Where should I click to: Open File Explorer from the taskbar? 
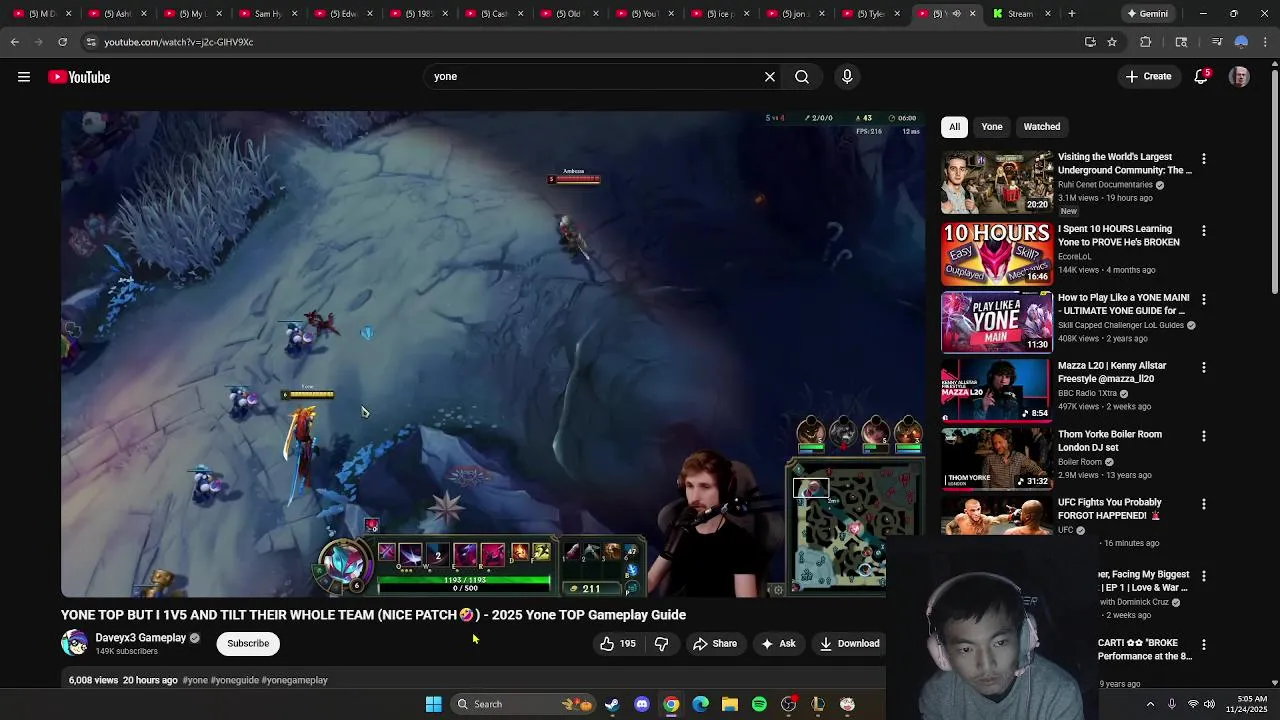click(730, 704)
